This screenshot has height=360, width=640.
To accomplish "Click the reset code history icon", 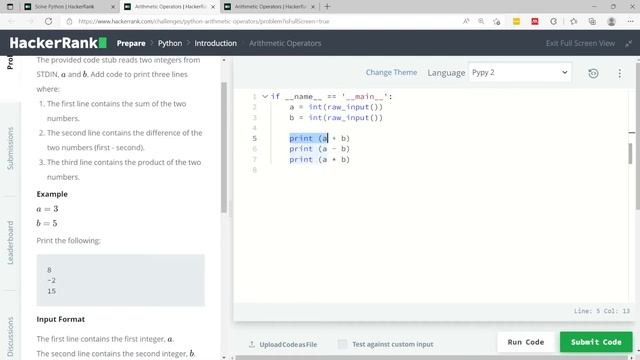I will 593,73.
